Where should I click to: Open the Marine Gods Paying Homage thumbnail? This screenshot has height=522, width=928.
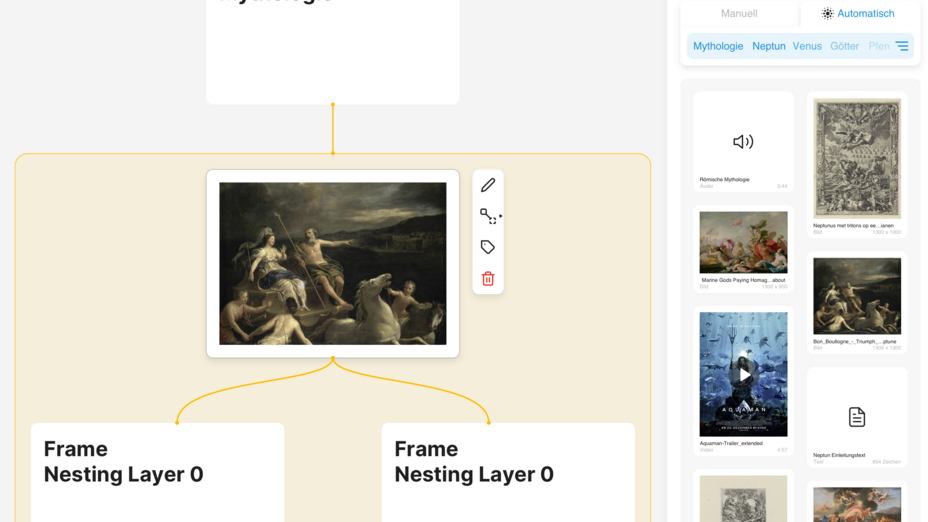click(743, 243)
